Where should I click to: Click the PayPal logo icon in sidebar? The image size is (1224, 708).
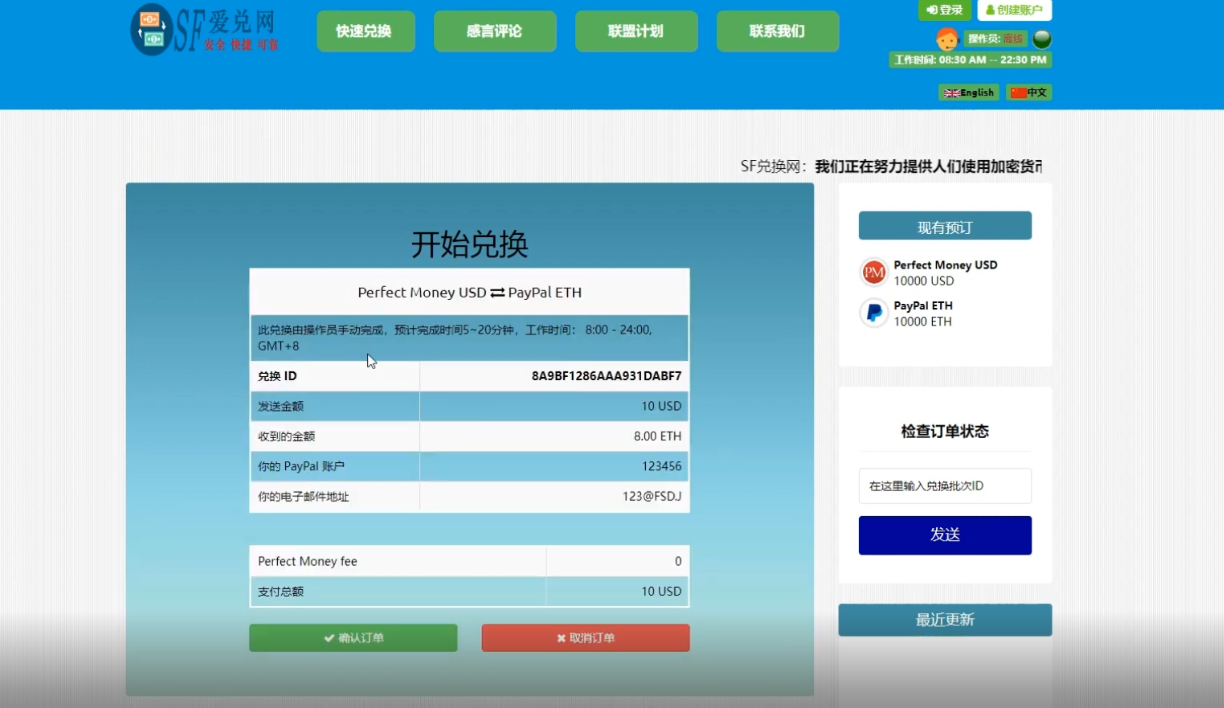[874, 313]
